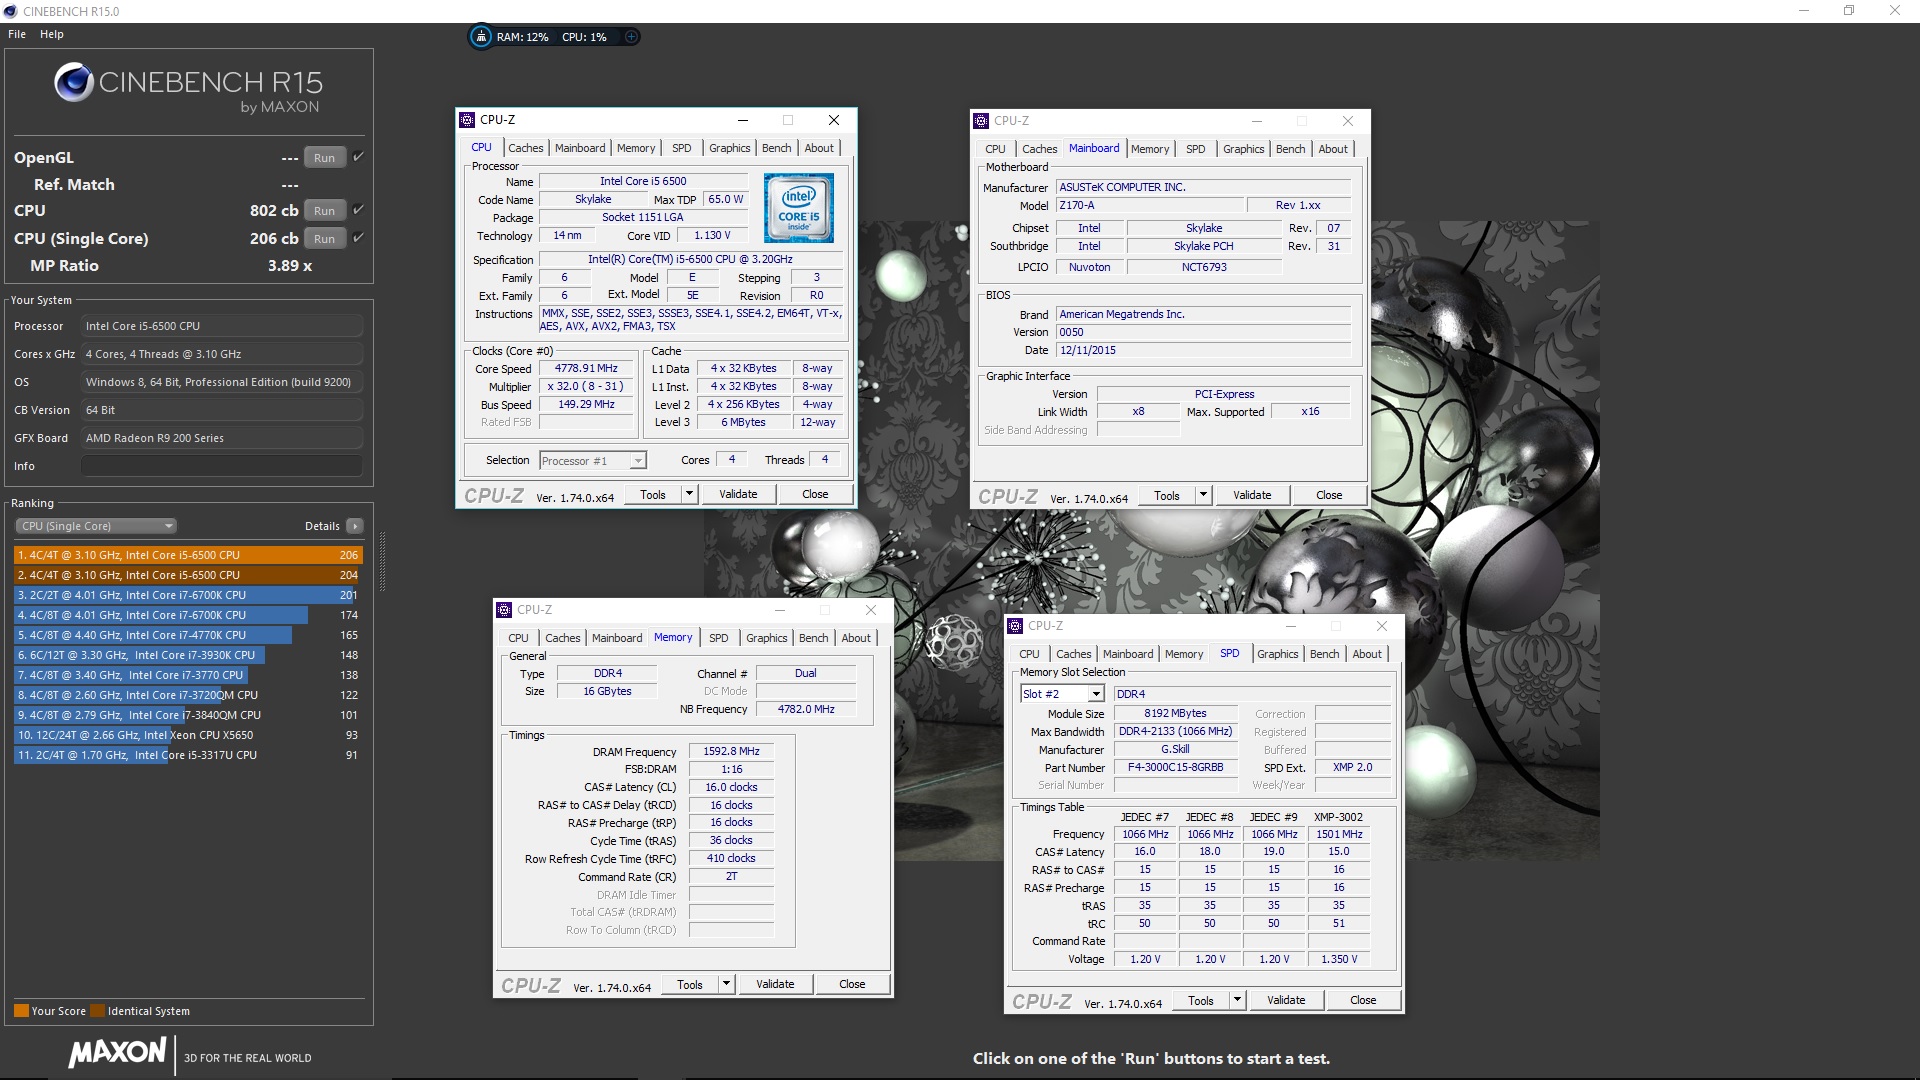Select ranking row 3 Core i7-6700K 201
1920x1080 pixels.
(188, 595)
